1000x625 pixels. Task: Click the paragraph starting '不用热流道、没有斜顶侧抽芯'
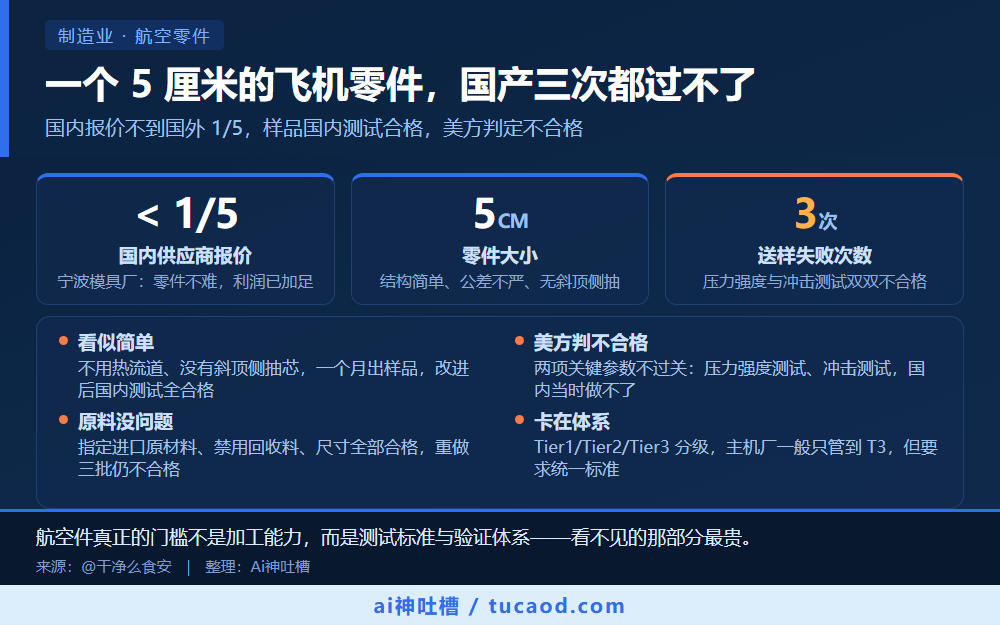[x=274, y=379]
